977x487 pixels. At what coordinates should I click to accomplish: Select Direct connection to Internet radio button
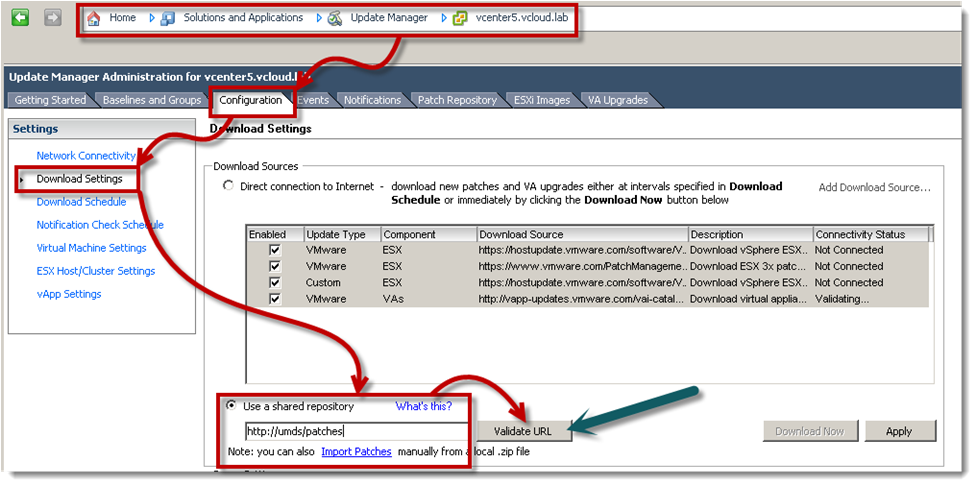click(x=229, y=186)
